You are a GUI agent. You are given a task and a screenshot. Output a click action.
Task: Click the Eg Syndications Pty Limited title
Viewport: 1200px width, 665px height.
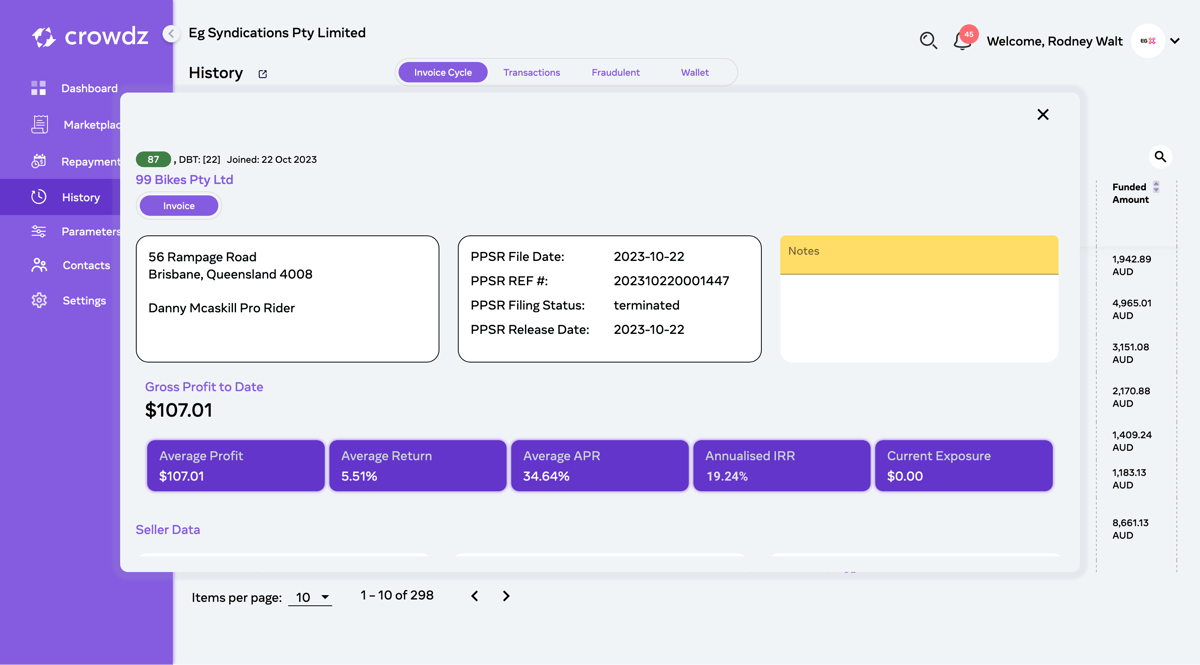[277, 33]
